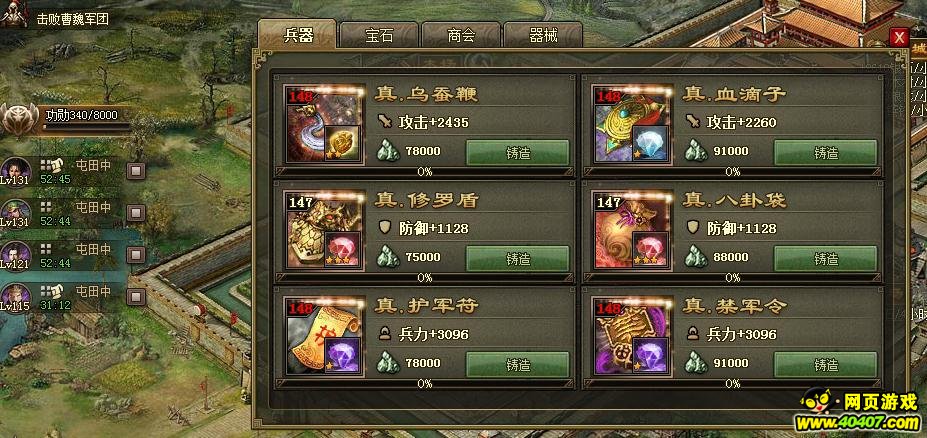
Task: Click 铸造 button for 真.禁军令
Action: 826,365
